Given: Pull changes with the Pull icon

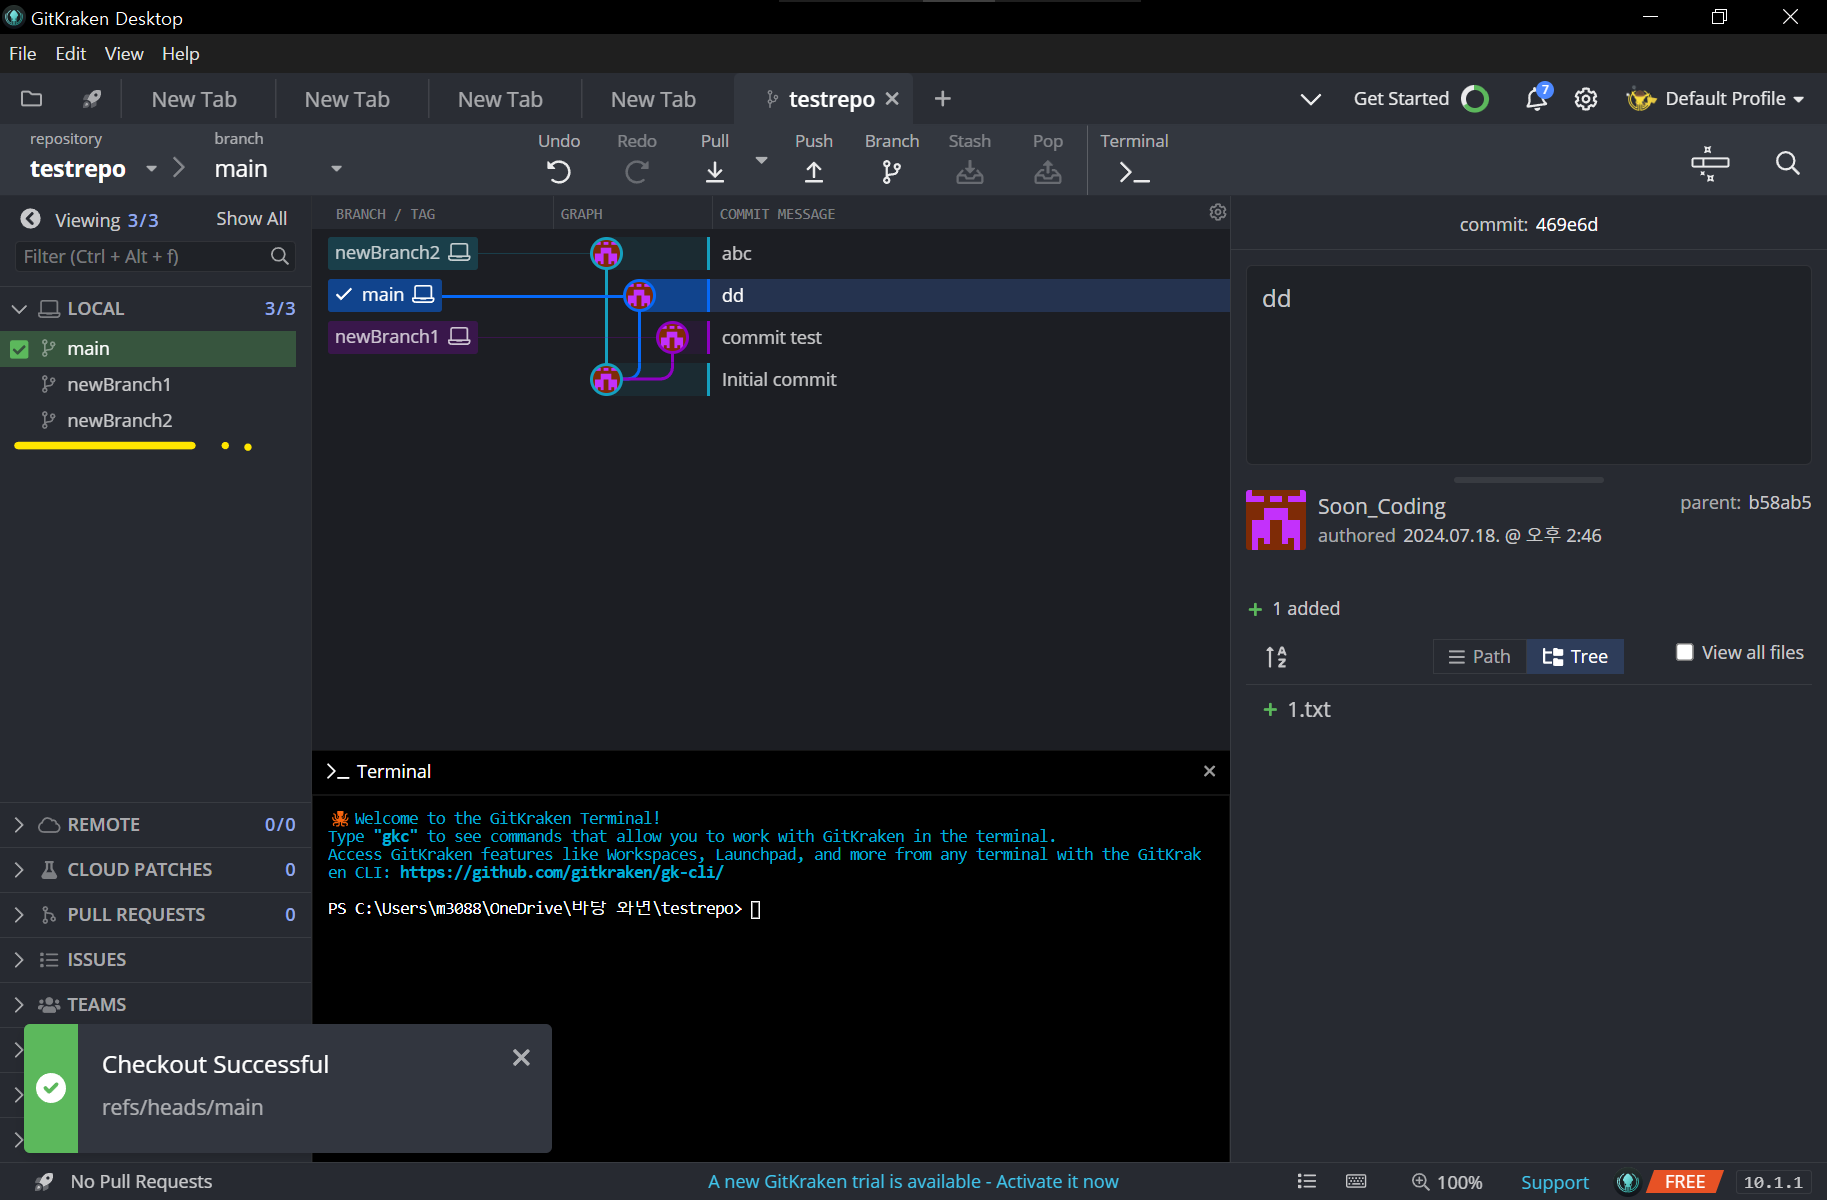Looking at the screenshot, I should click(714, 172).
